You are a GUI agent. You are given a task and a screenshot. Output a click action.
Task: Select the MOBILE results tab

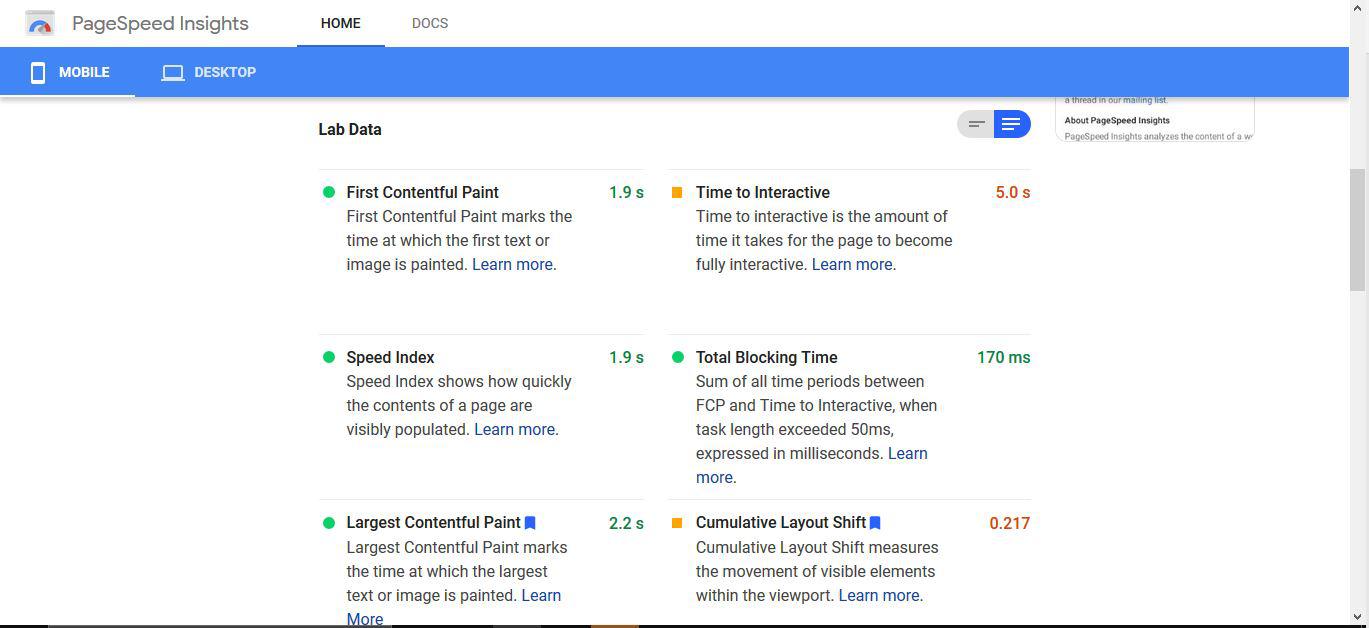click(68, 72)
